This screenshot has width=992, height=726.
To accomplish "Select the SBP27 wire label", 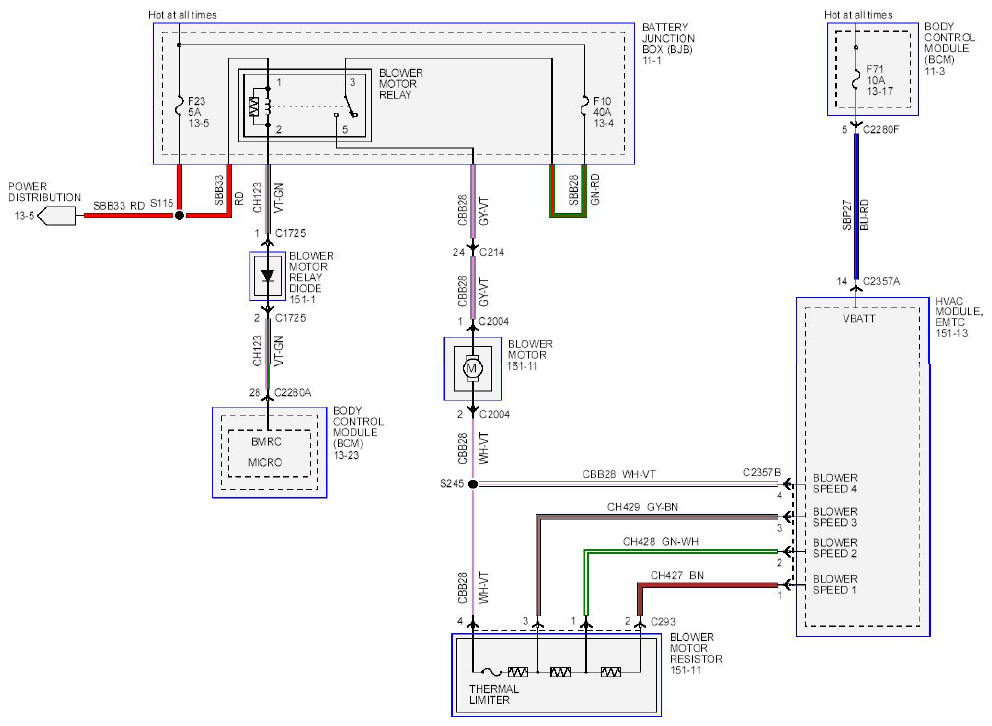I will pyautogui.click(x=847, y=215).
